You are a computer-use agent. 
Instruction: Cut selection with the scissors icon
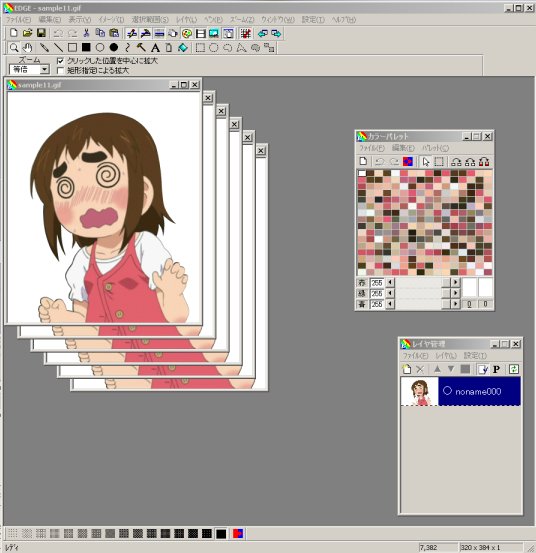86,33
